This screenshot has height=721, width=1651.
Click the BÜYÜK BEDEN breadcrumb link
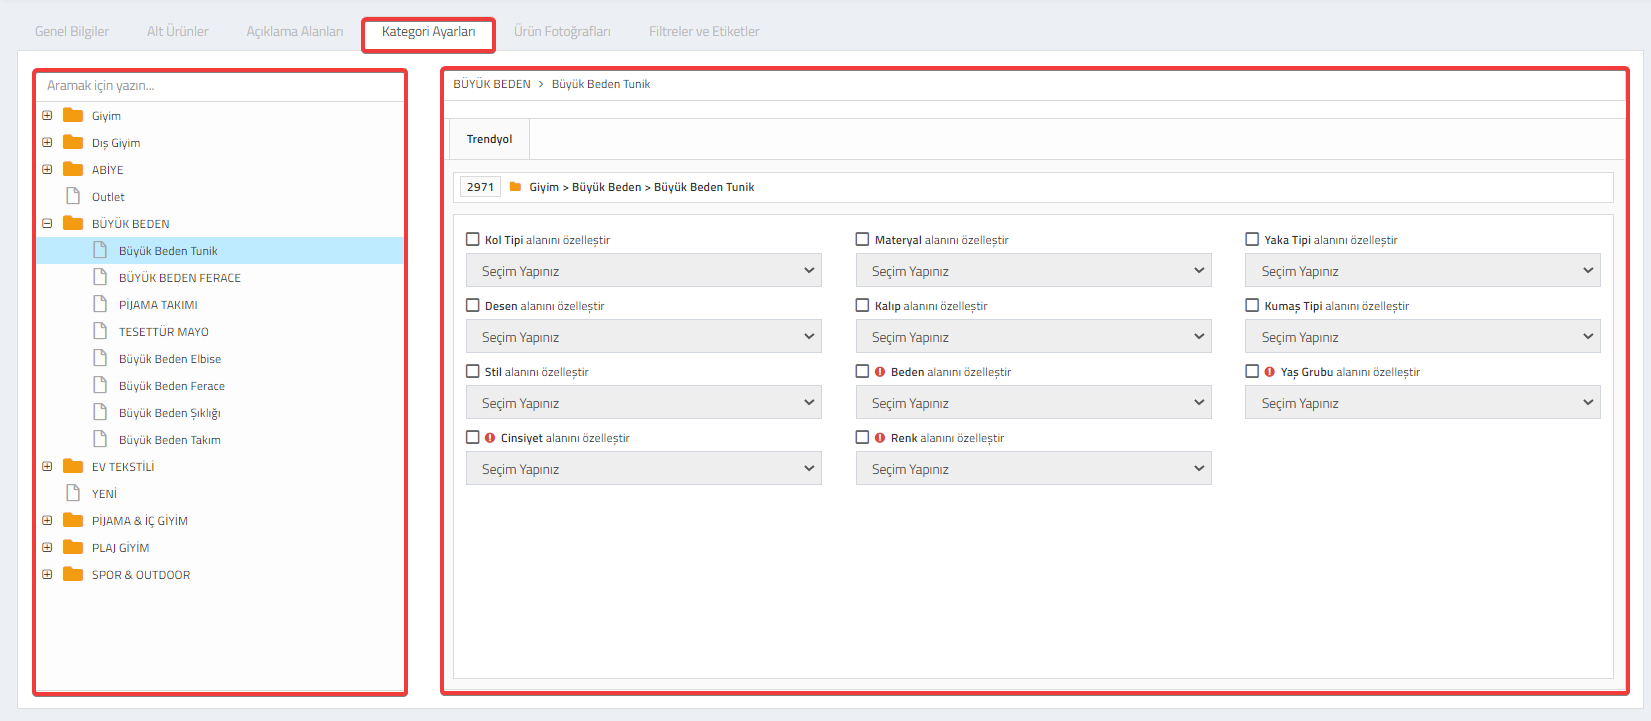[492, 84]
